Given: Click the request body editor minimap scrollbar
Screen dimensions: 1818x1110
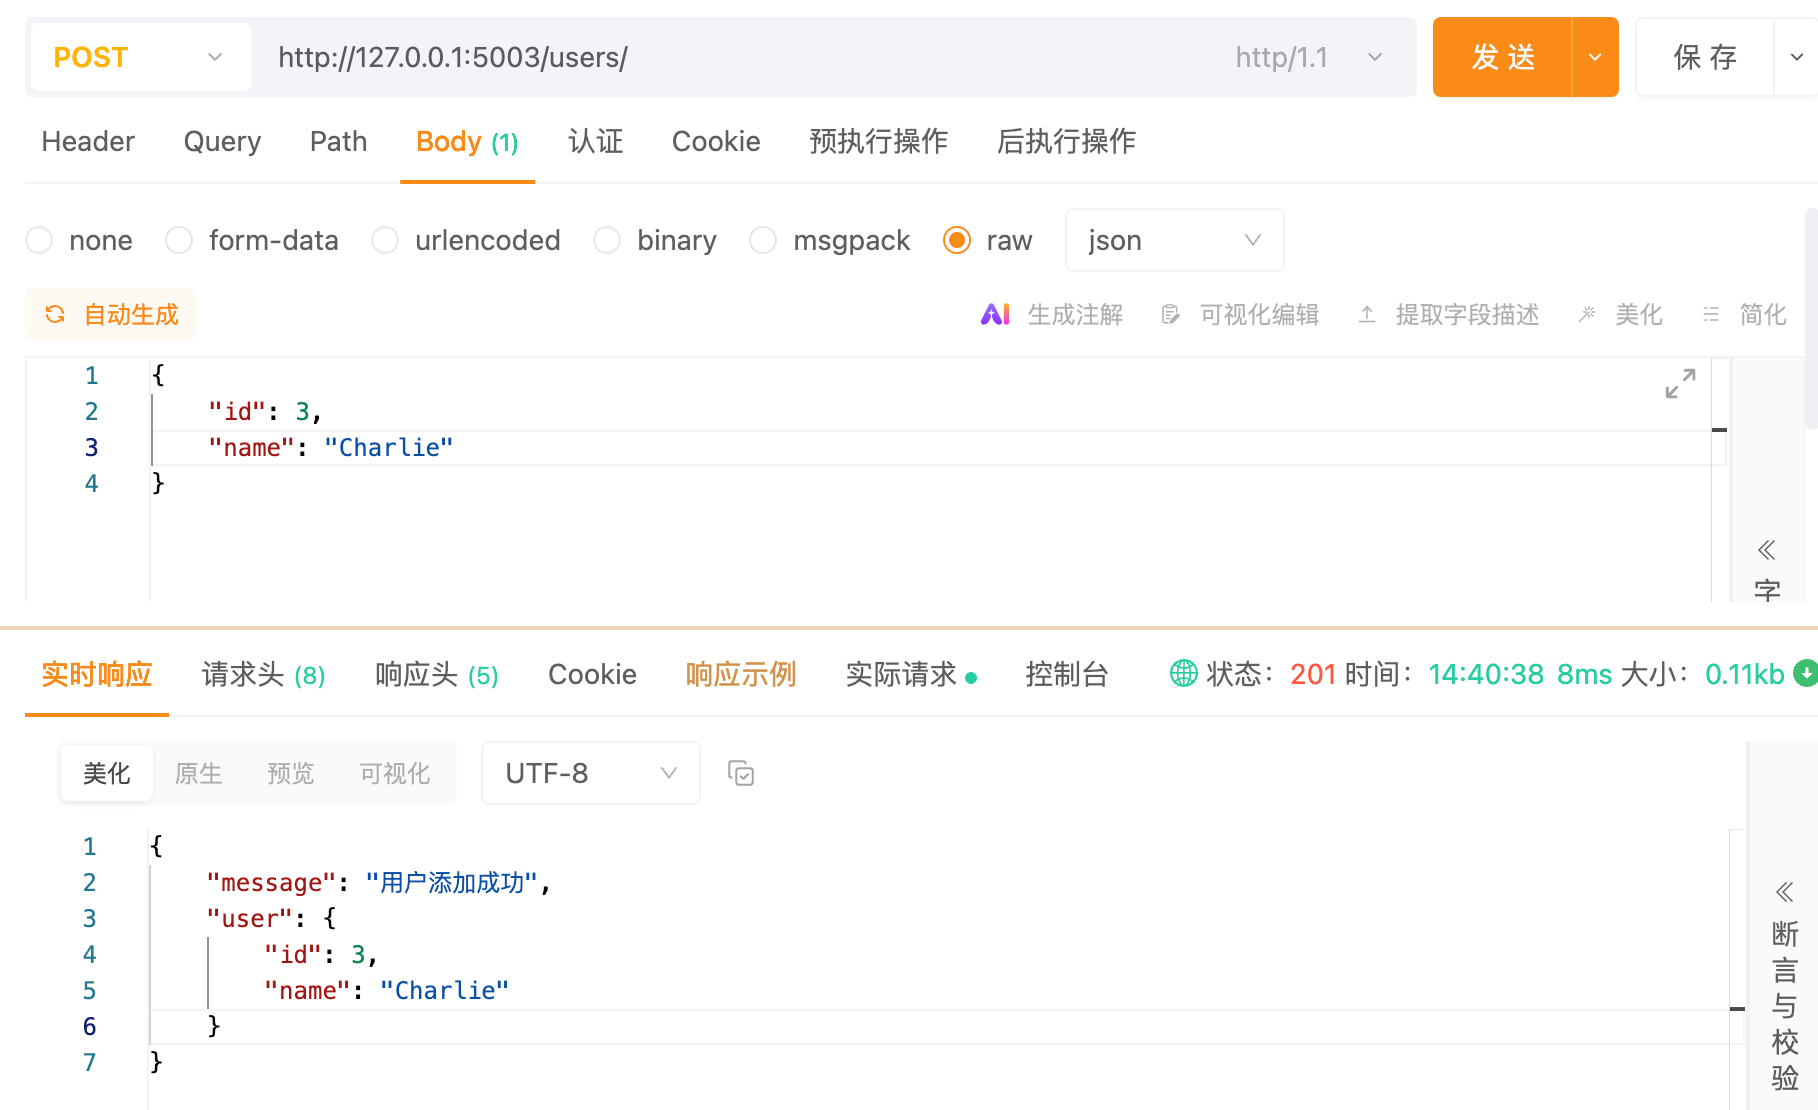Looking at the screenshot, I should pyautogui.click(x=1720, y=480).
